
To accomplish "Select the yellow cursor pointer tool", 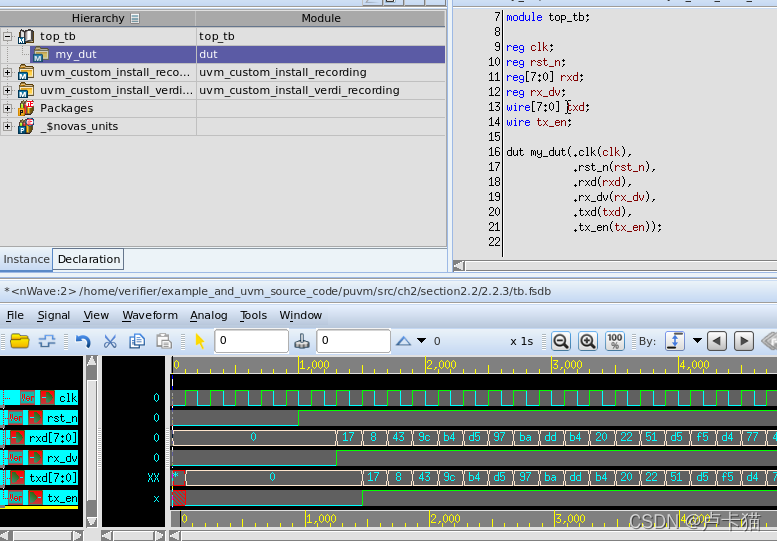I will click(x=199, y=341).
